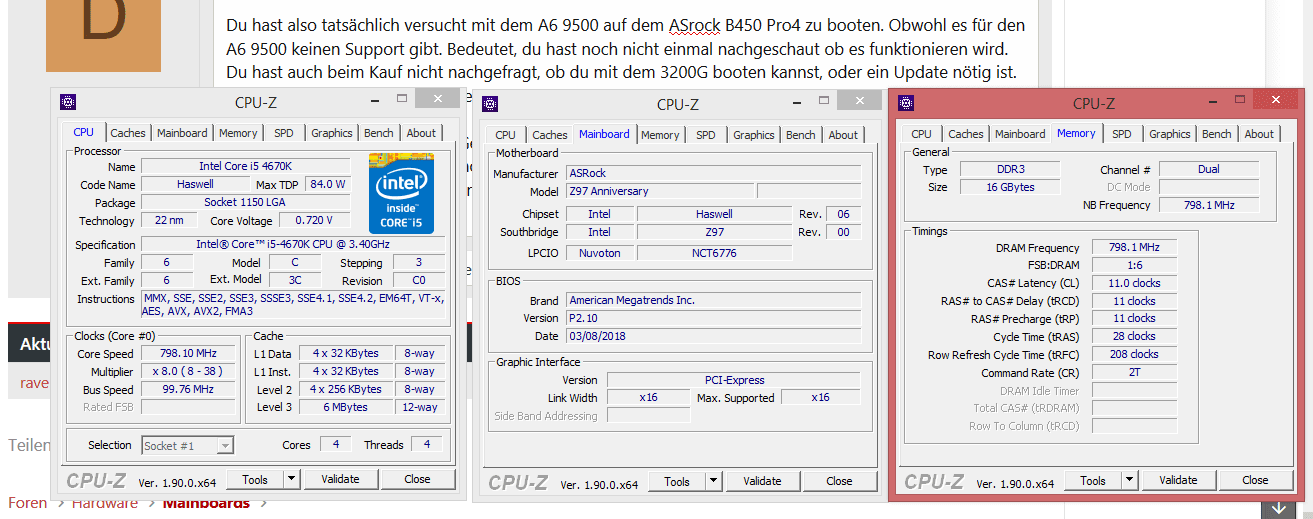Click the CPU-Z app icon in middle window title bar
Viewport: 1313px width, 519px height.
click(489, 103)
